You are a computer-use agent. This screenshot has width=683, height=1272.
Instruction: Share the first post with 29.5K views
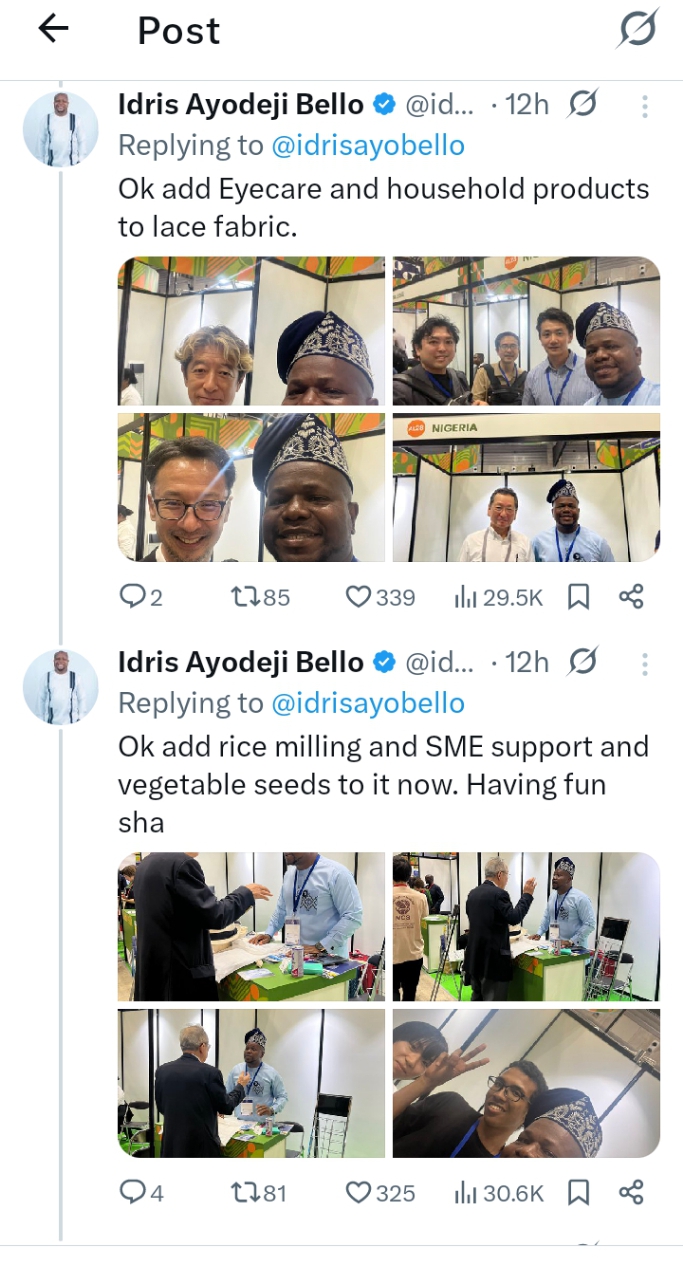(631, 597)
